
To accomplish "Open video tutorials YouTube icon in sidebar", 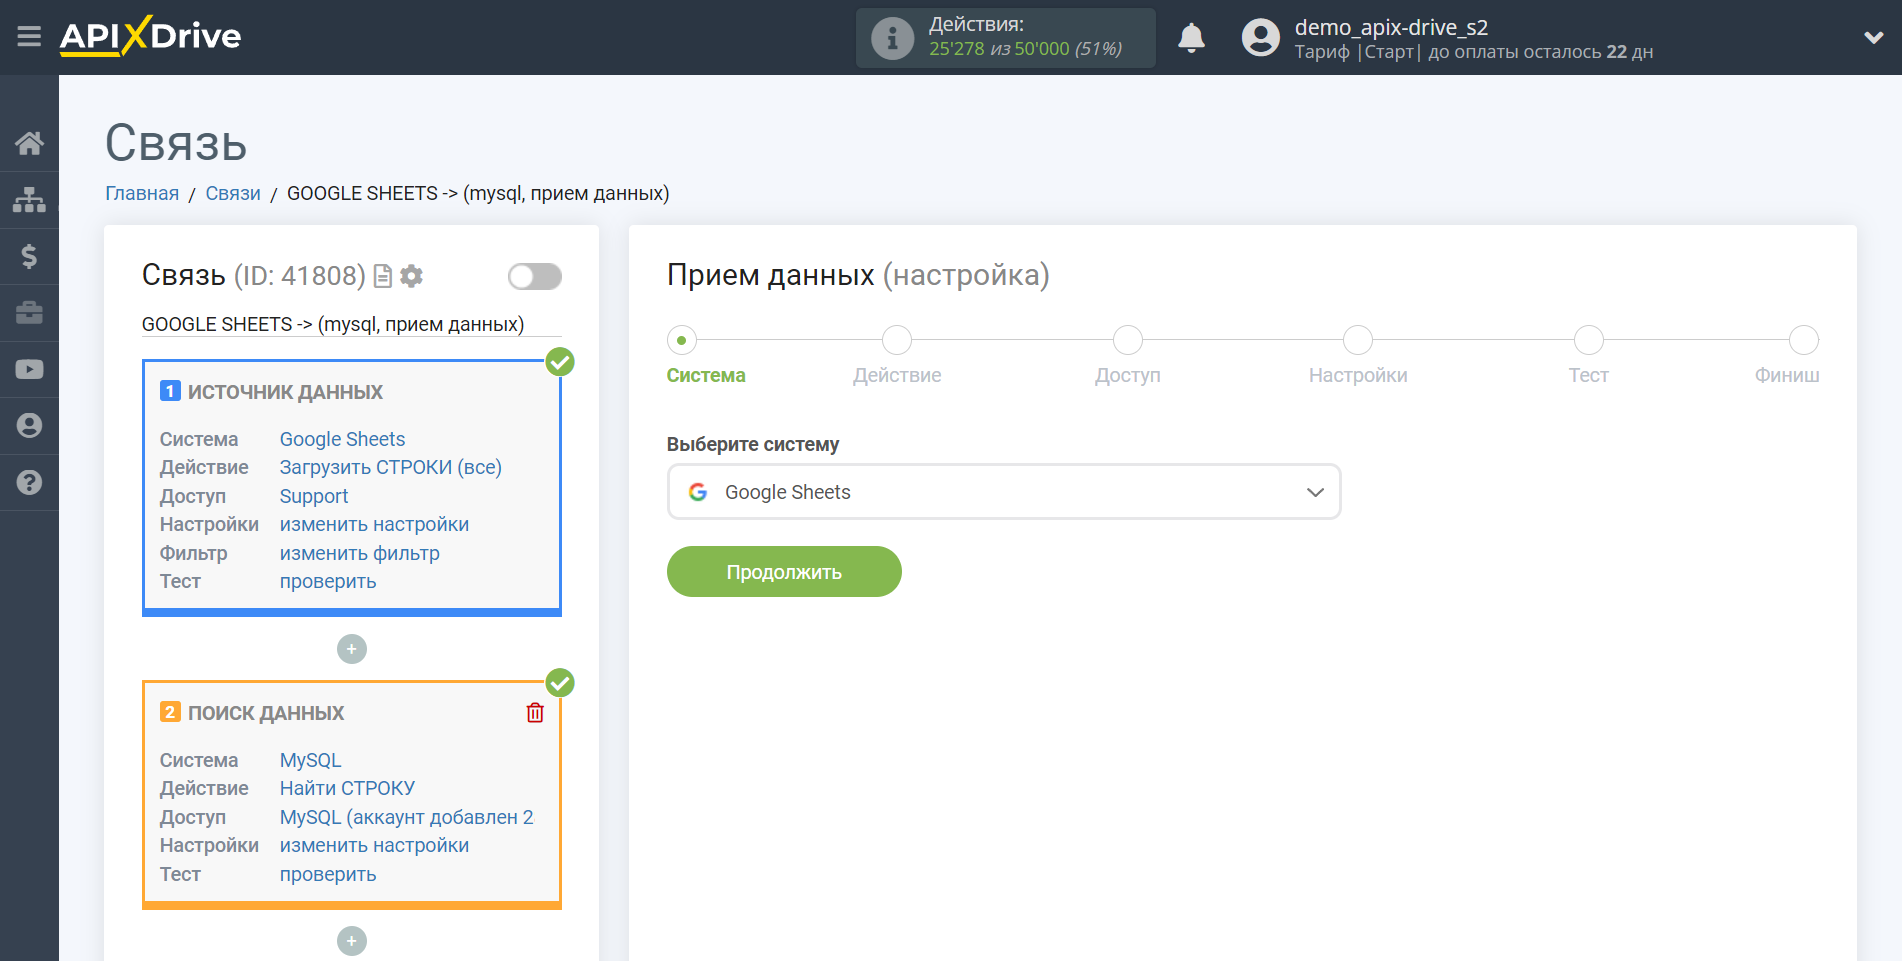I will click(x=29, y=369).
